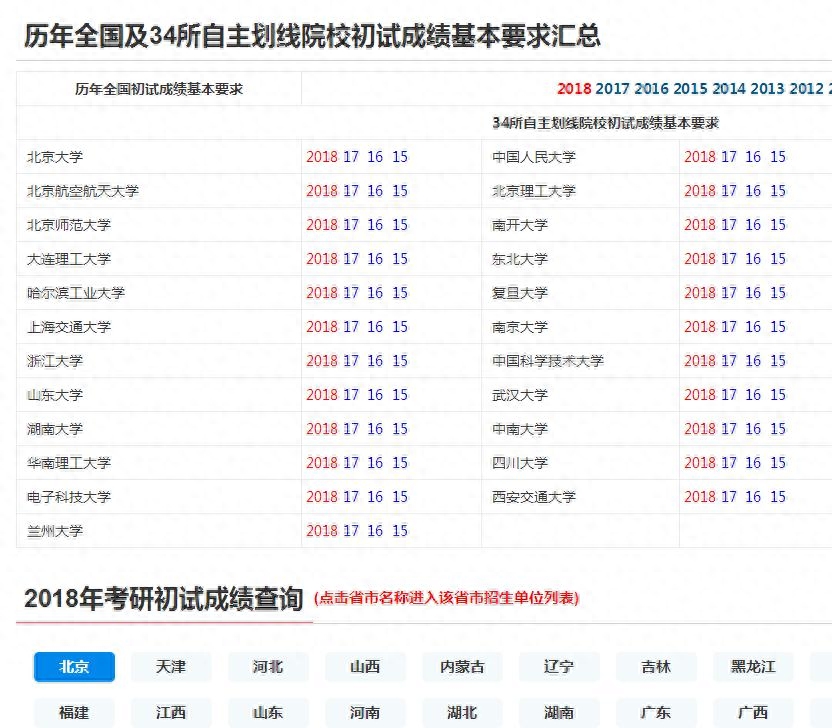Viewport: 832px width, 728px height.
Task: Click the 2018年考研初试成绩查询 heading
Action: click(163, 599)
